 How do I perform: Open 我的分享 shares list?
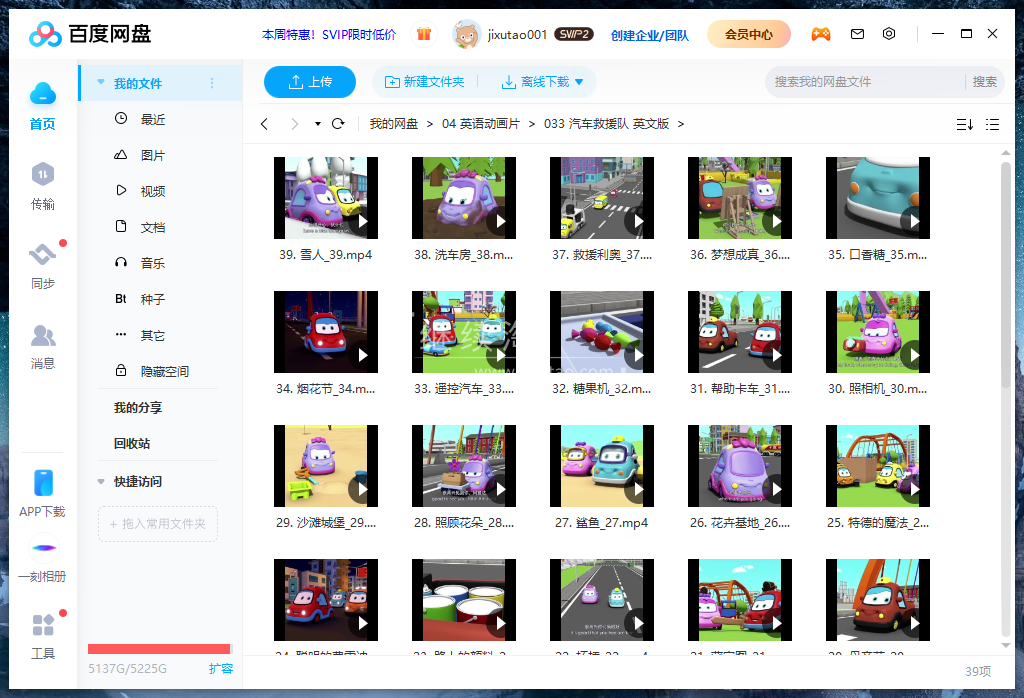[138, 408]
